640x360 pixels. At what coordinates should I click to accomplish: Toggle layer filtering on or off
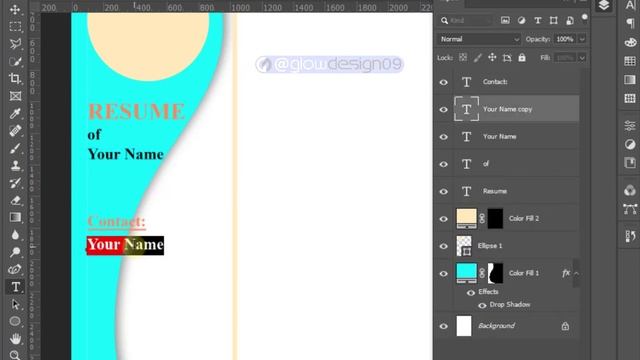[x=584, y=17]
